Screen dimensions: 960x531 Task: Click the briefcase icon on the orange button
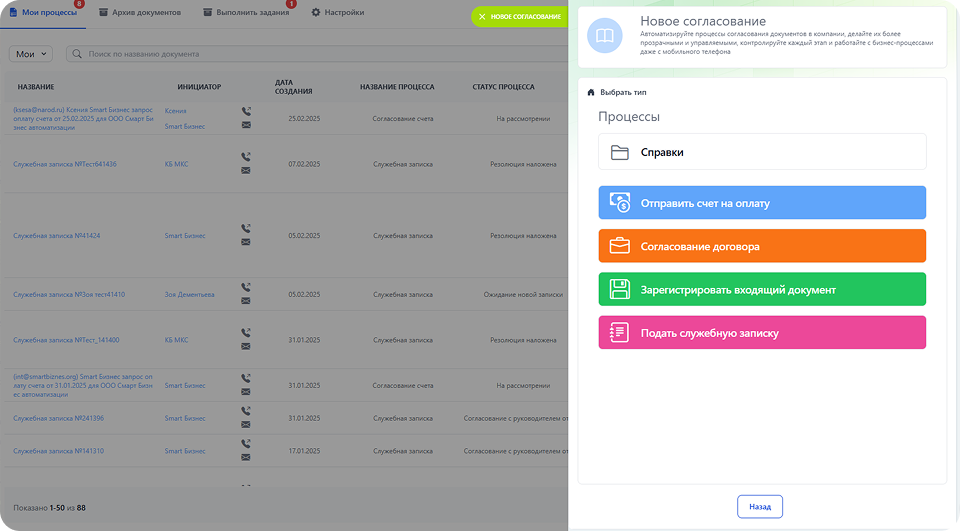pyautogui.click(x=620, y=246)
